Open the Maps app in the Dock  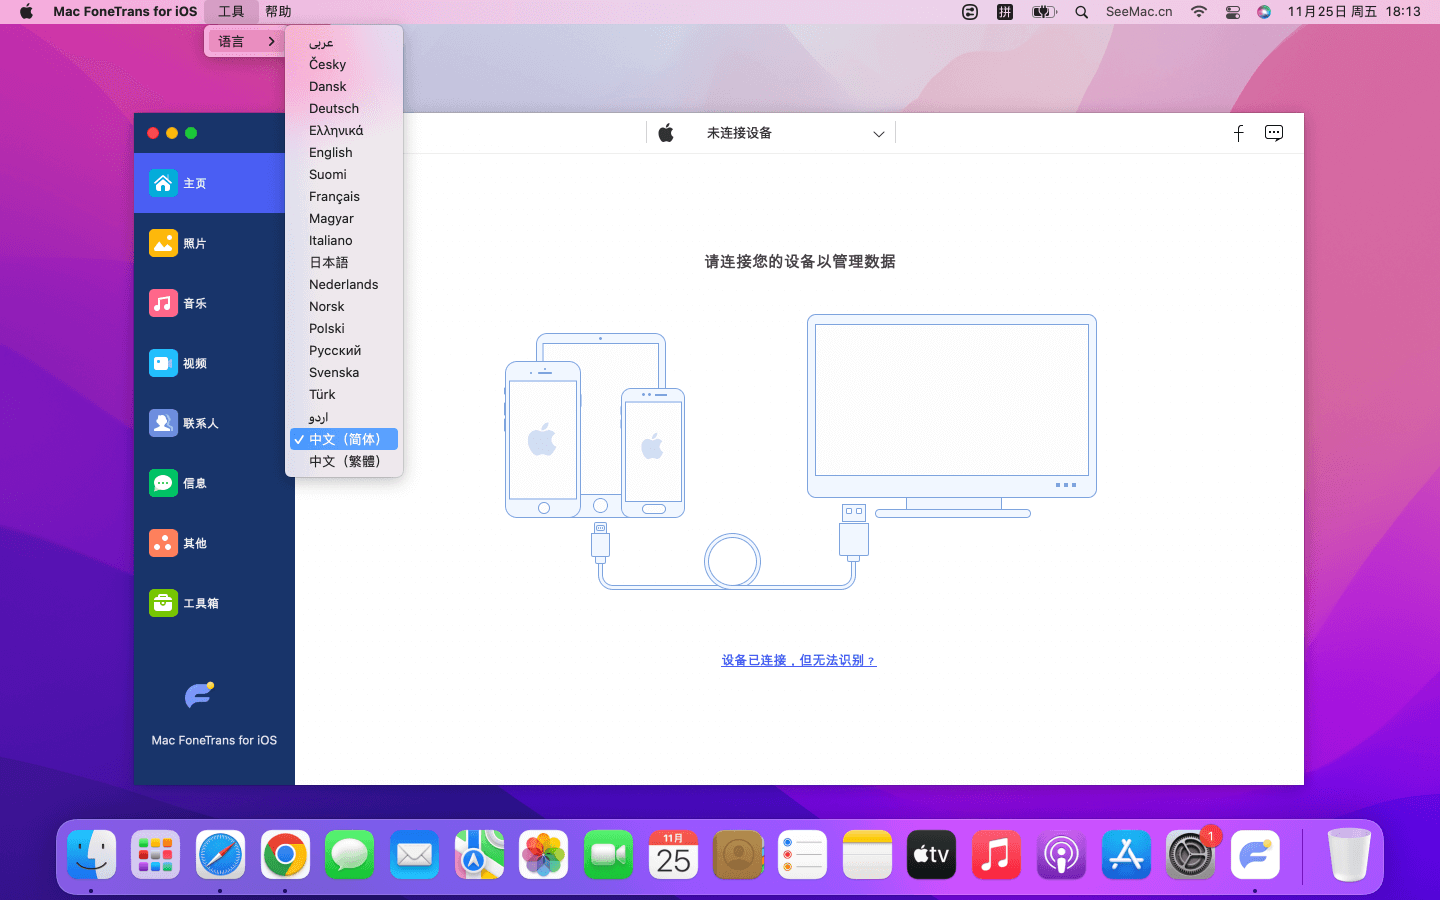coord(479,855)
